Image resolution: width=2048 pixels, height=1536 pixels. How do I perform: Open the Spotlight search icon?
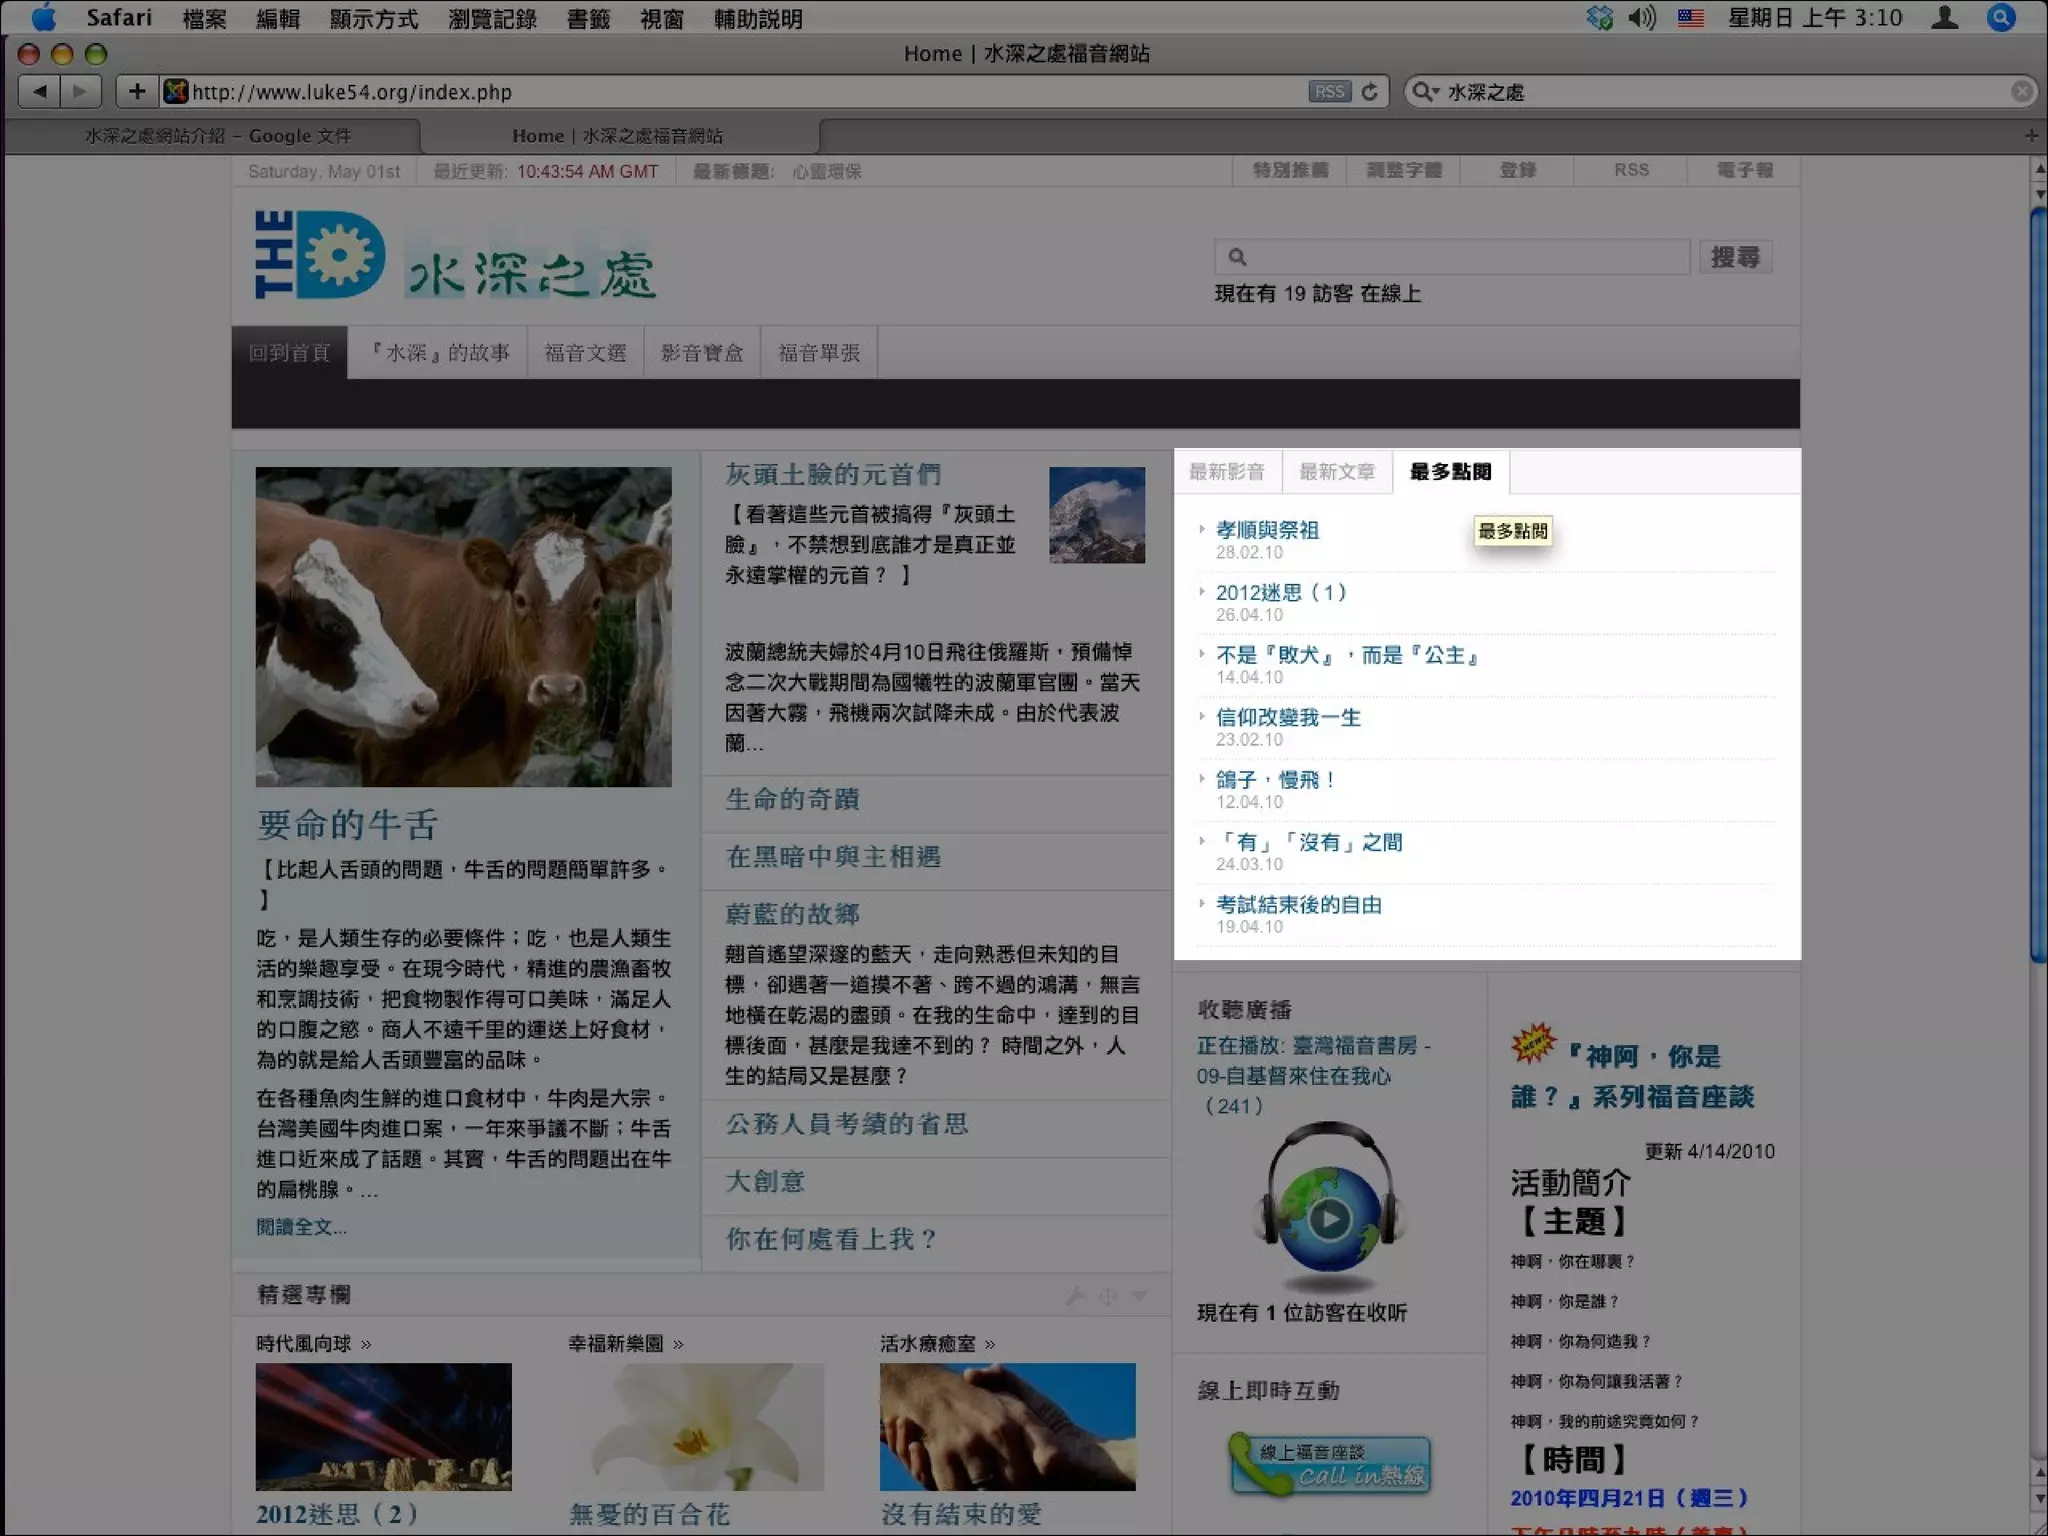[2001, 18]
